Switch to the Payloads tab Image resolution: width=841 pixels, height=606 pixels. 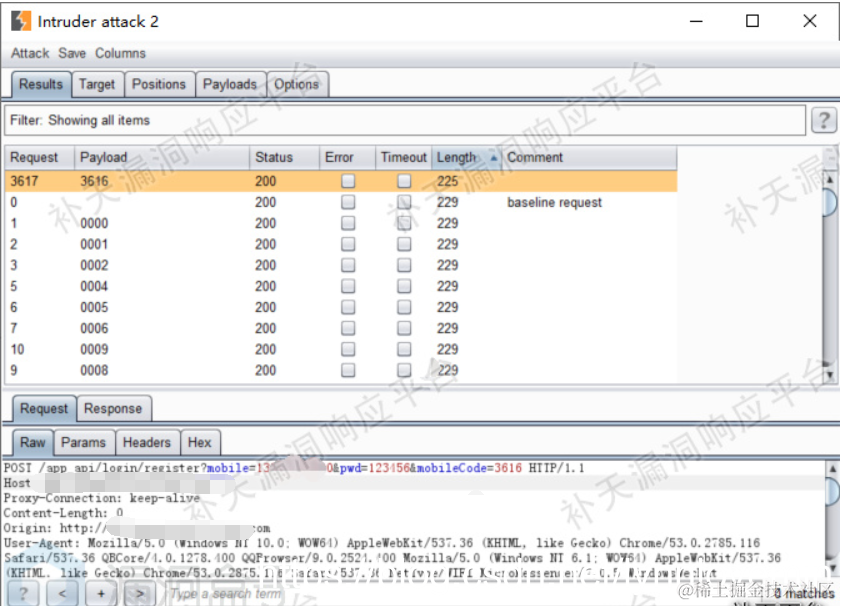(230, 84)
